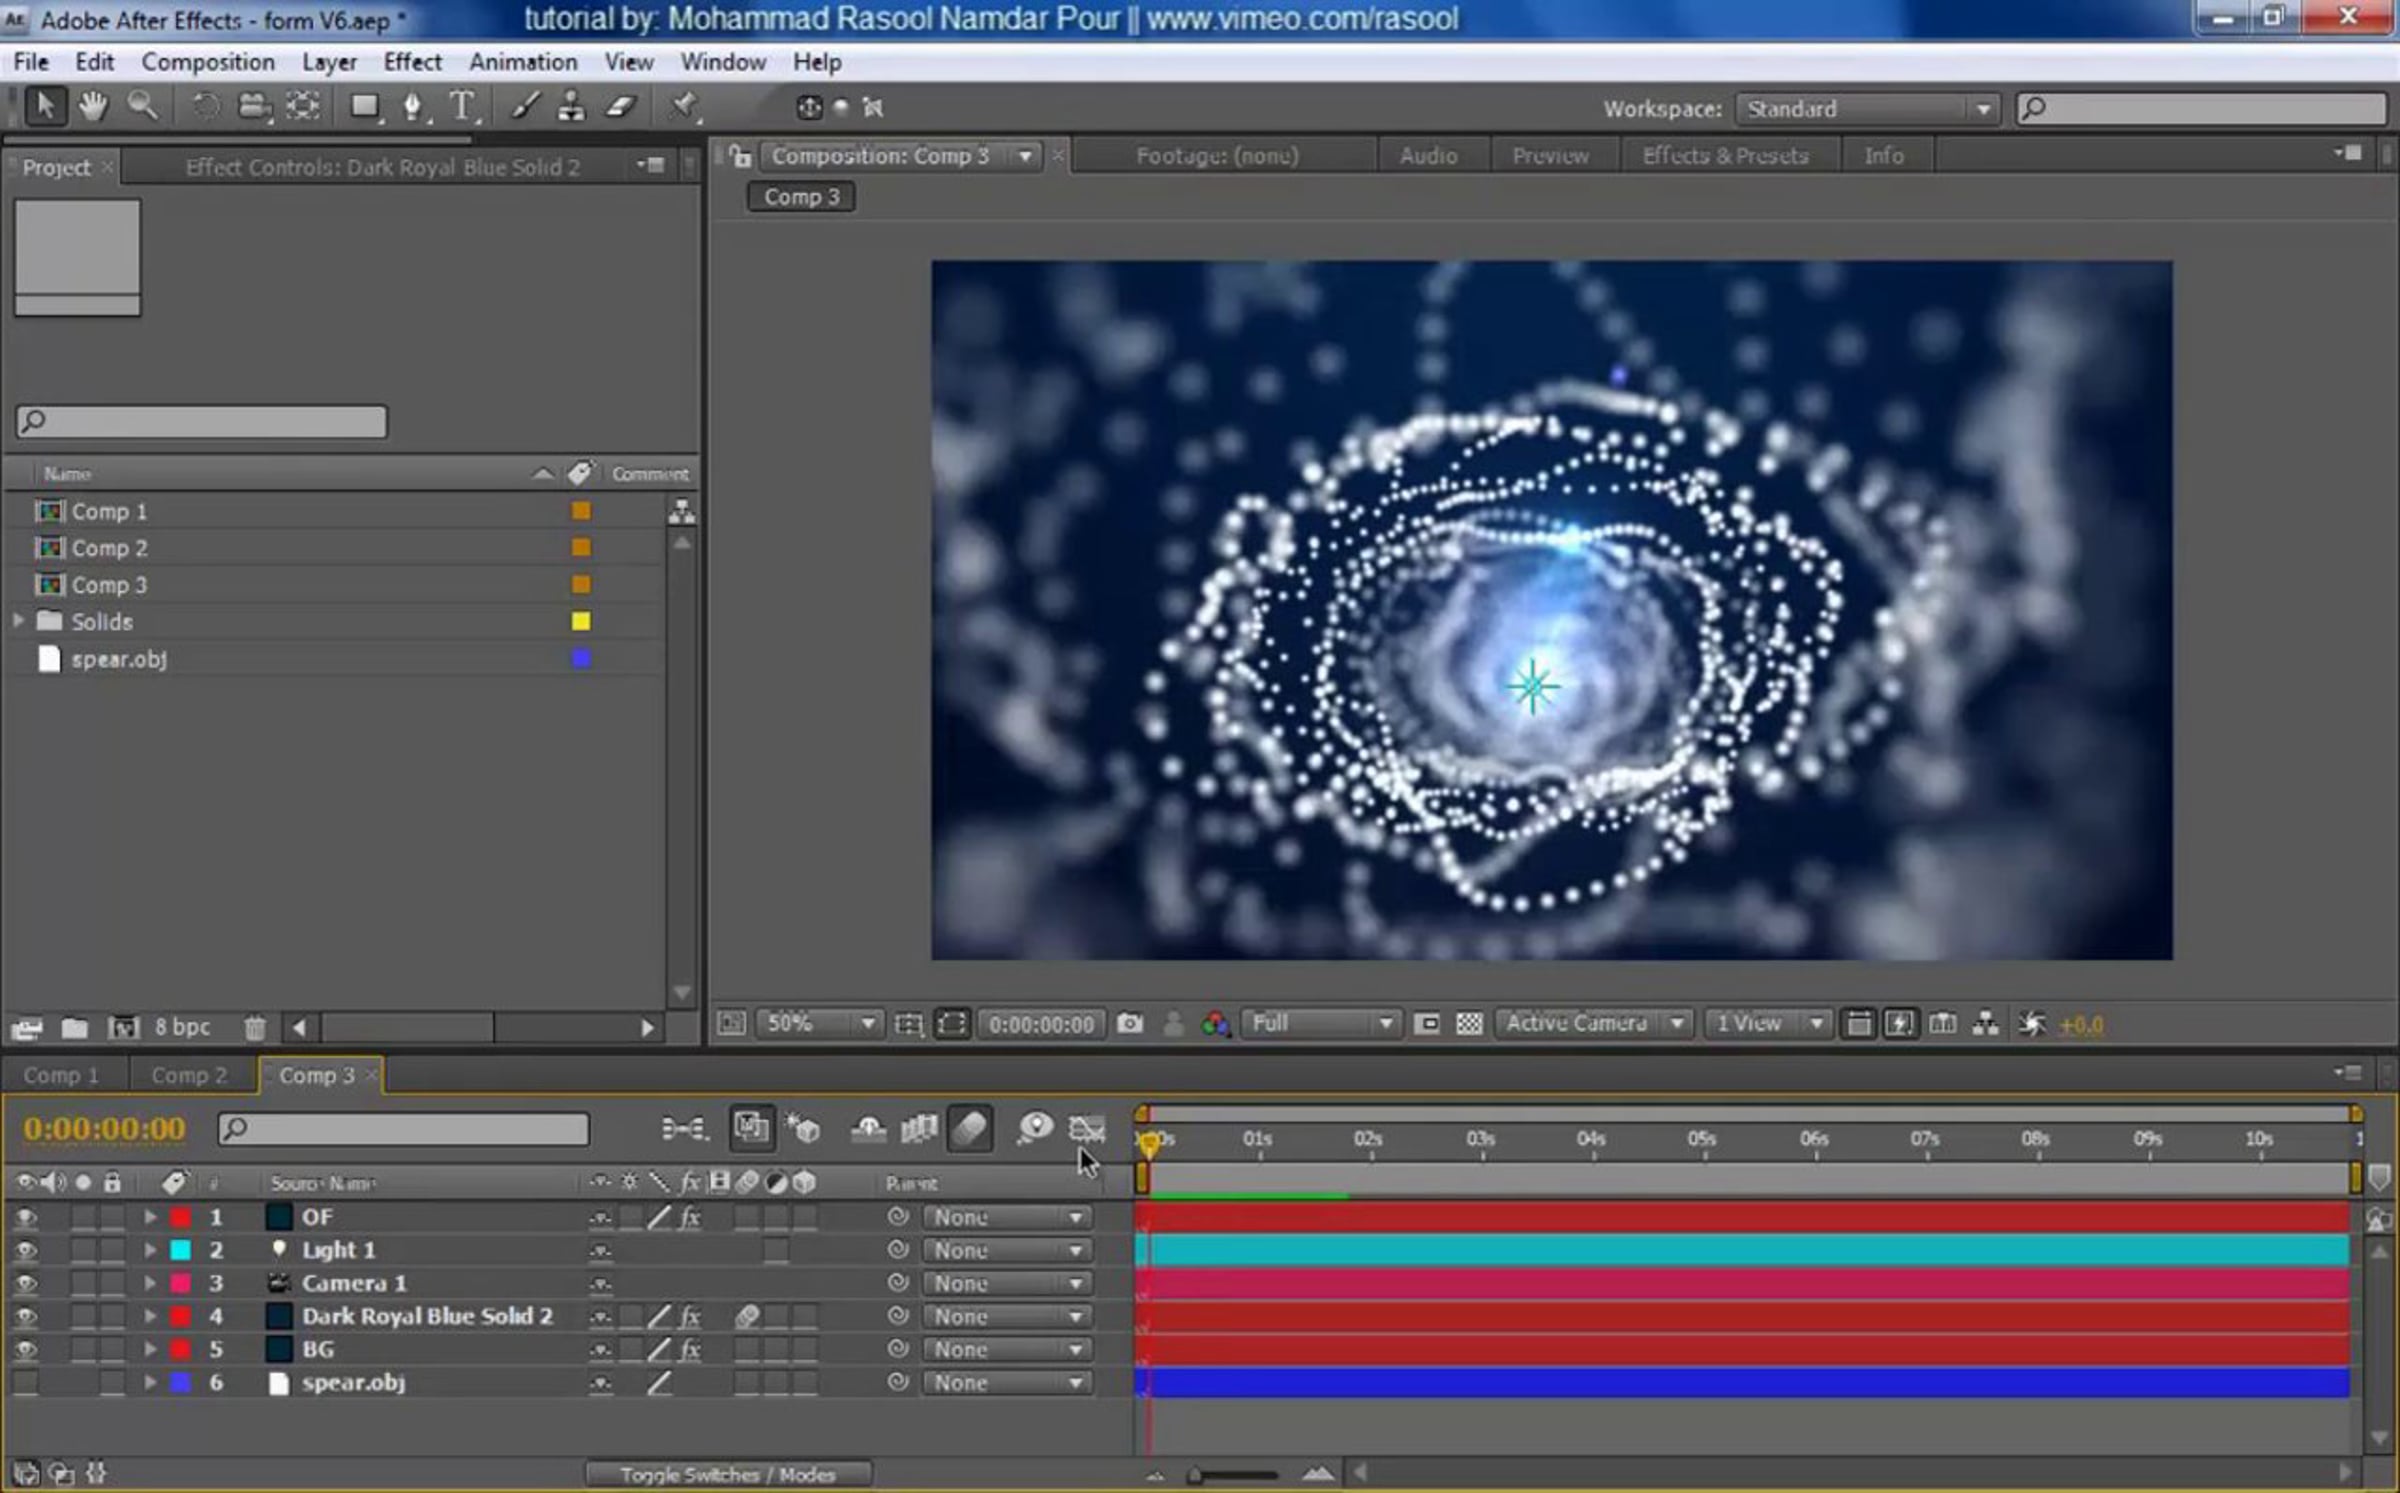Enable Motion Blur switch in timeline
Image resolution: width=2400 pixels, height=1493 pixels.
click(x=969, y=1129)
